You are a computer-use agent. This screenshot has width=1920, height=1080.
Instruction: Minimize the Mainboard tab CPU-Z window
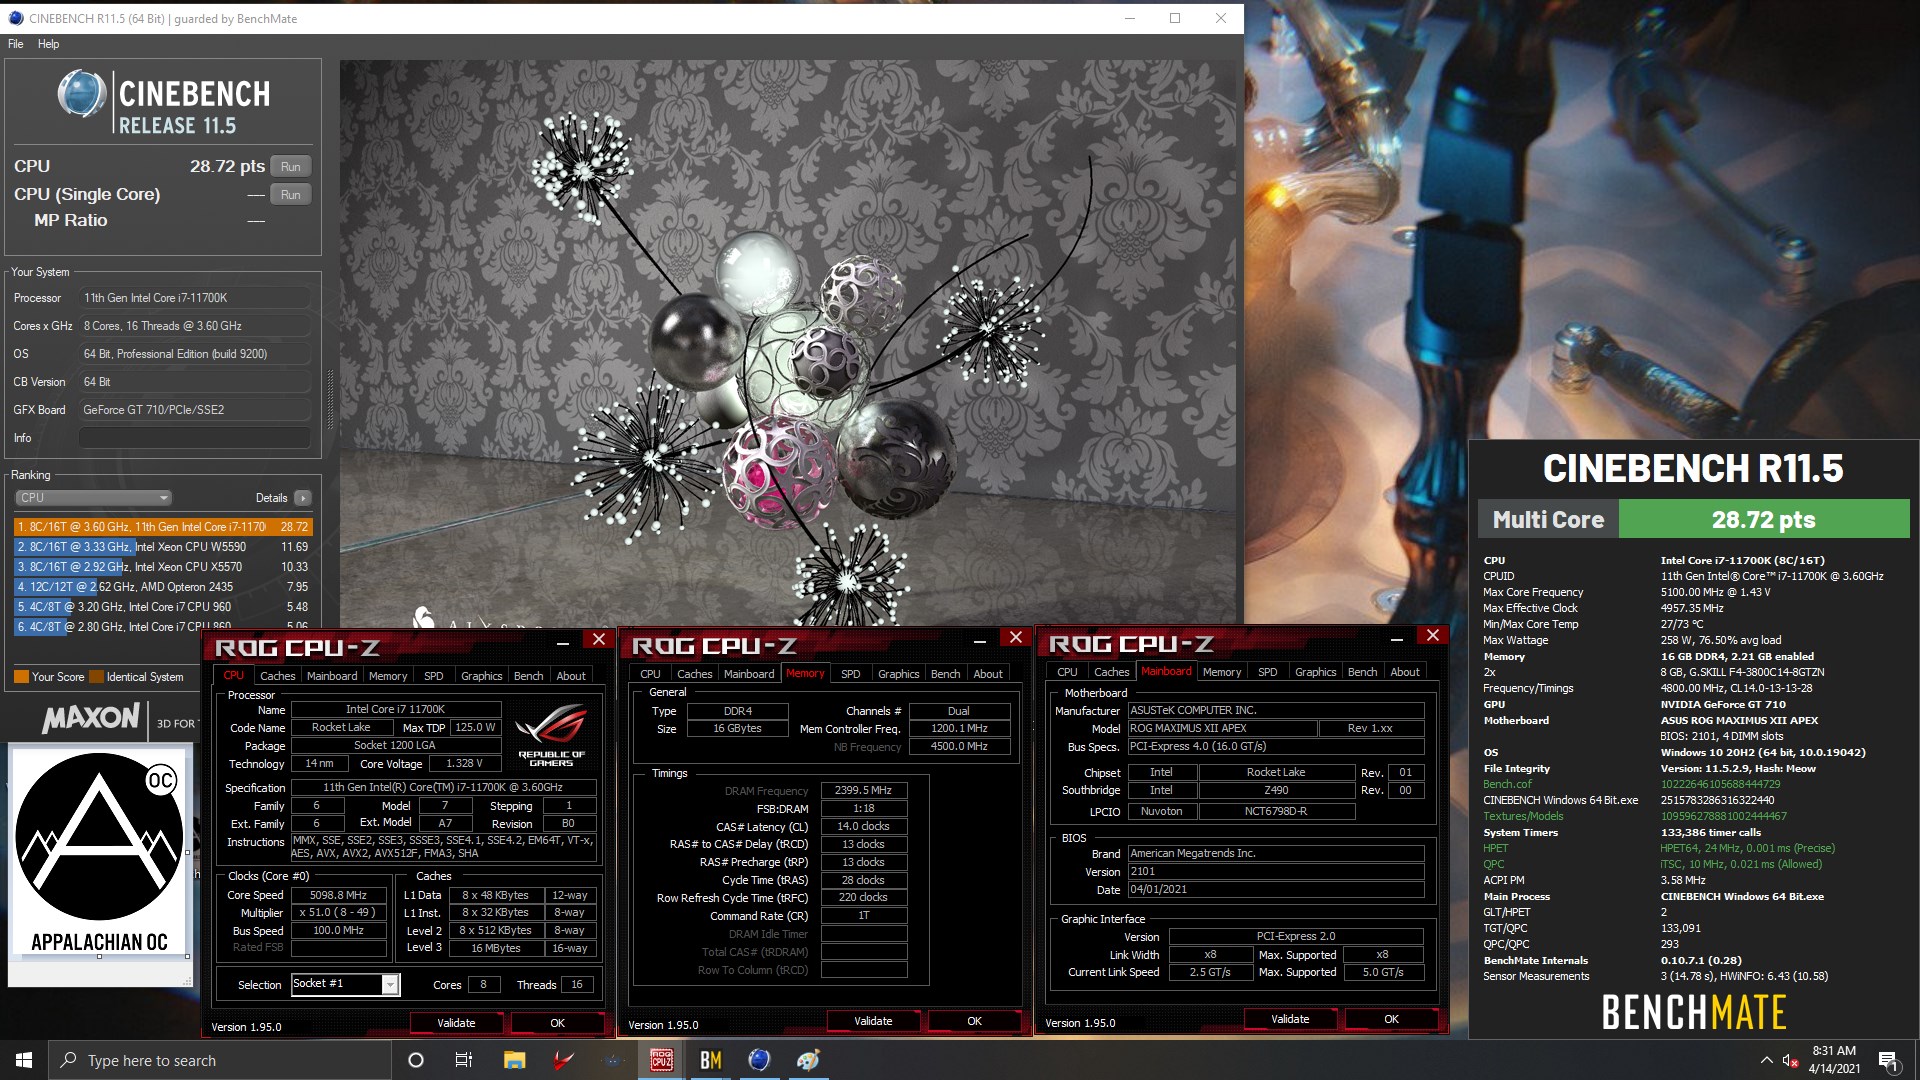[1397, 637]
